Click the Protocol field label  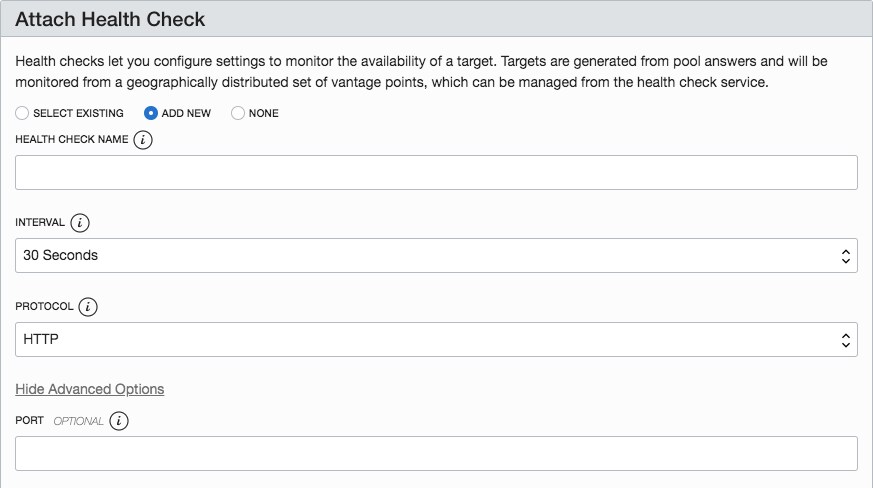[x=45, y=307]
